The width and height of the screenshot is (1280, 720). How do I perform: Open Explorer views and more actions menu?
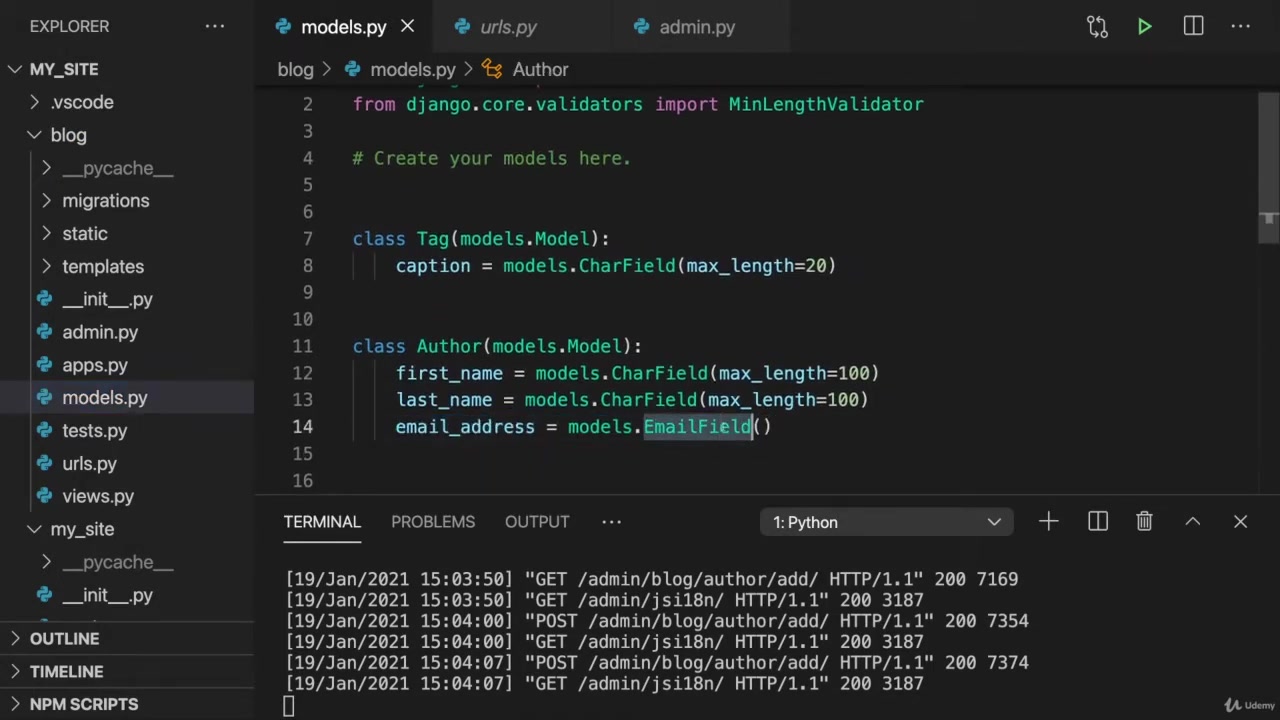(x=215, y=27)
